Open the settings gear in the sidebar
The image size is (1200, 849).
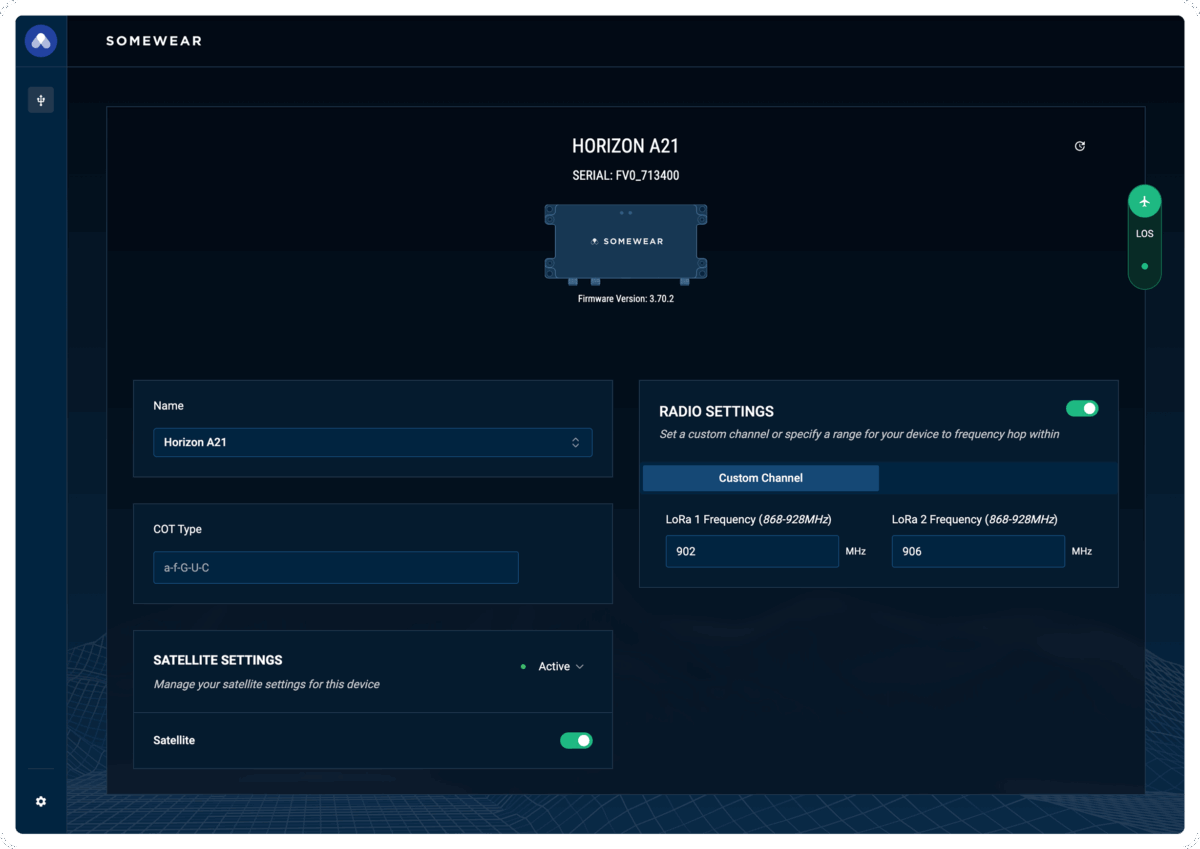pos(41,801)
